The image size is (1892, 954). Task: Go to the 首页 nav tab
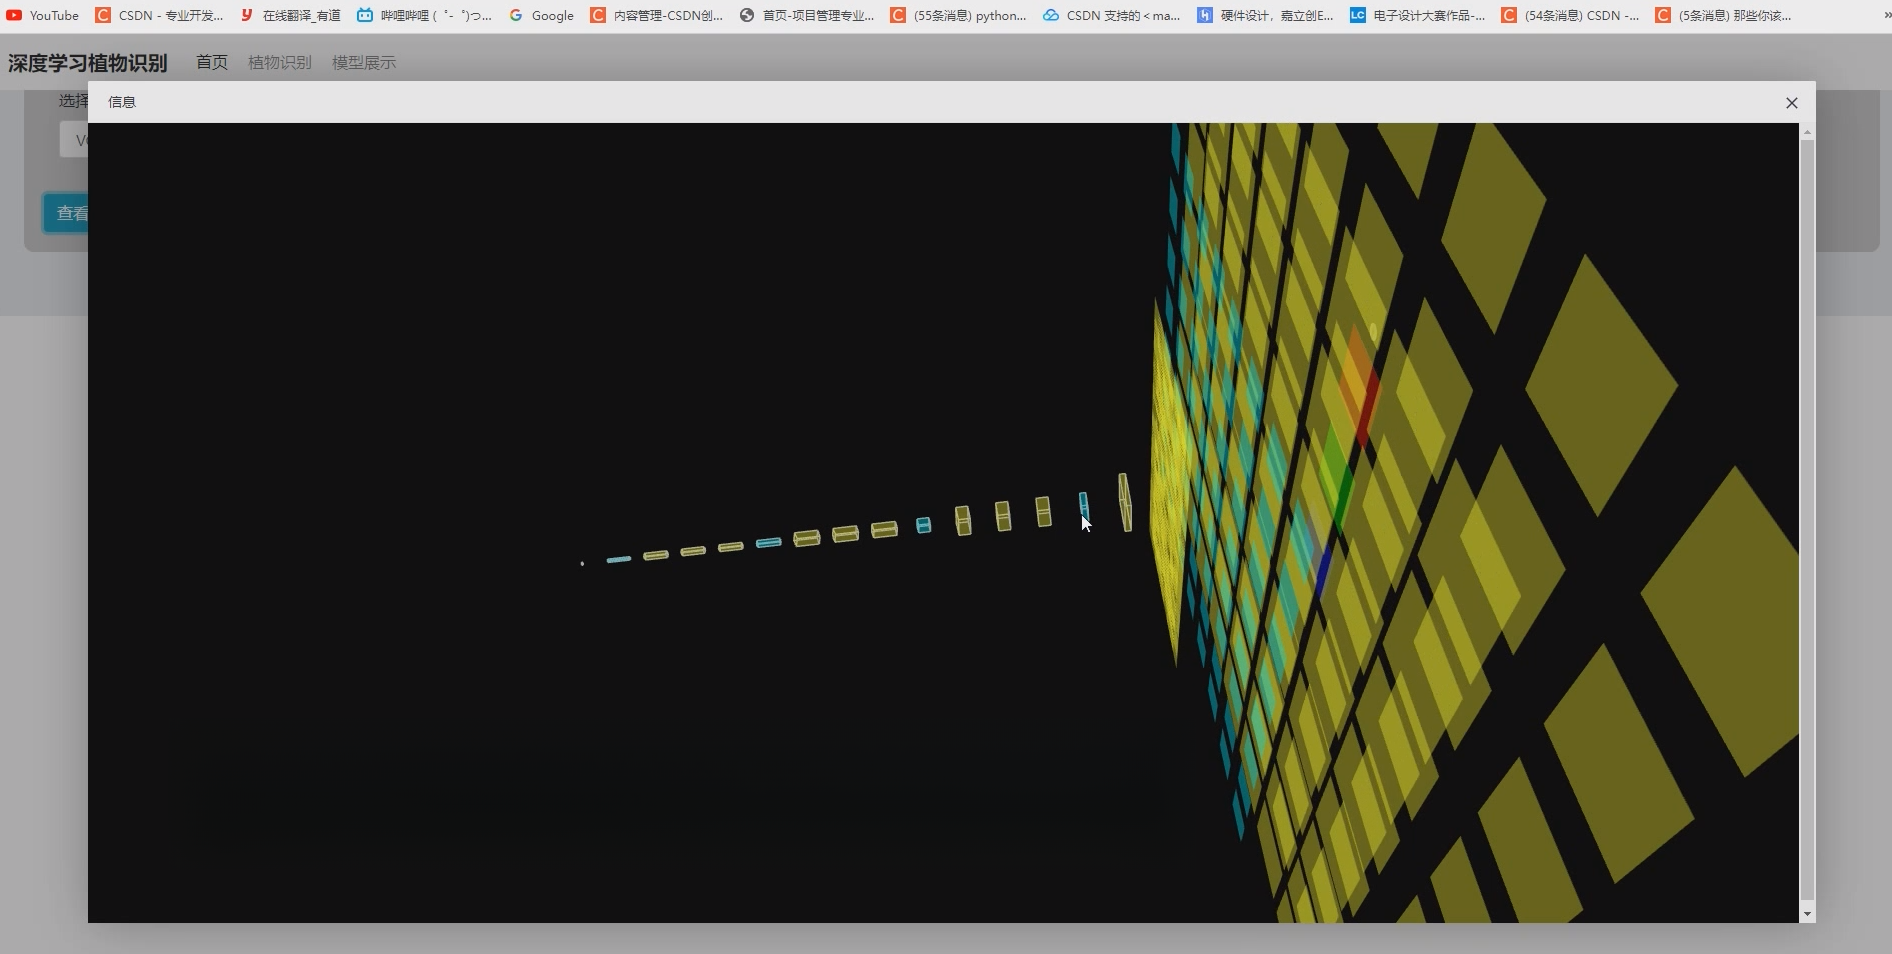pyautogui.click(x=212, y=63)
